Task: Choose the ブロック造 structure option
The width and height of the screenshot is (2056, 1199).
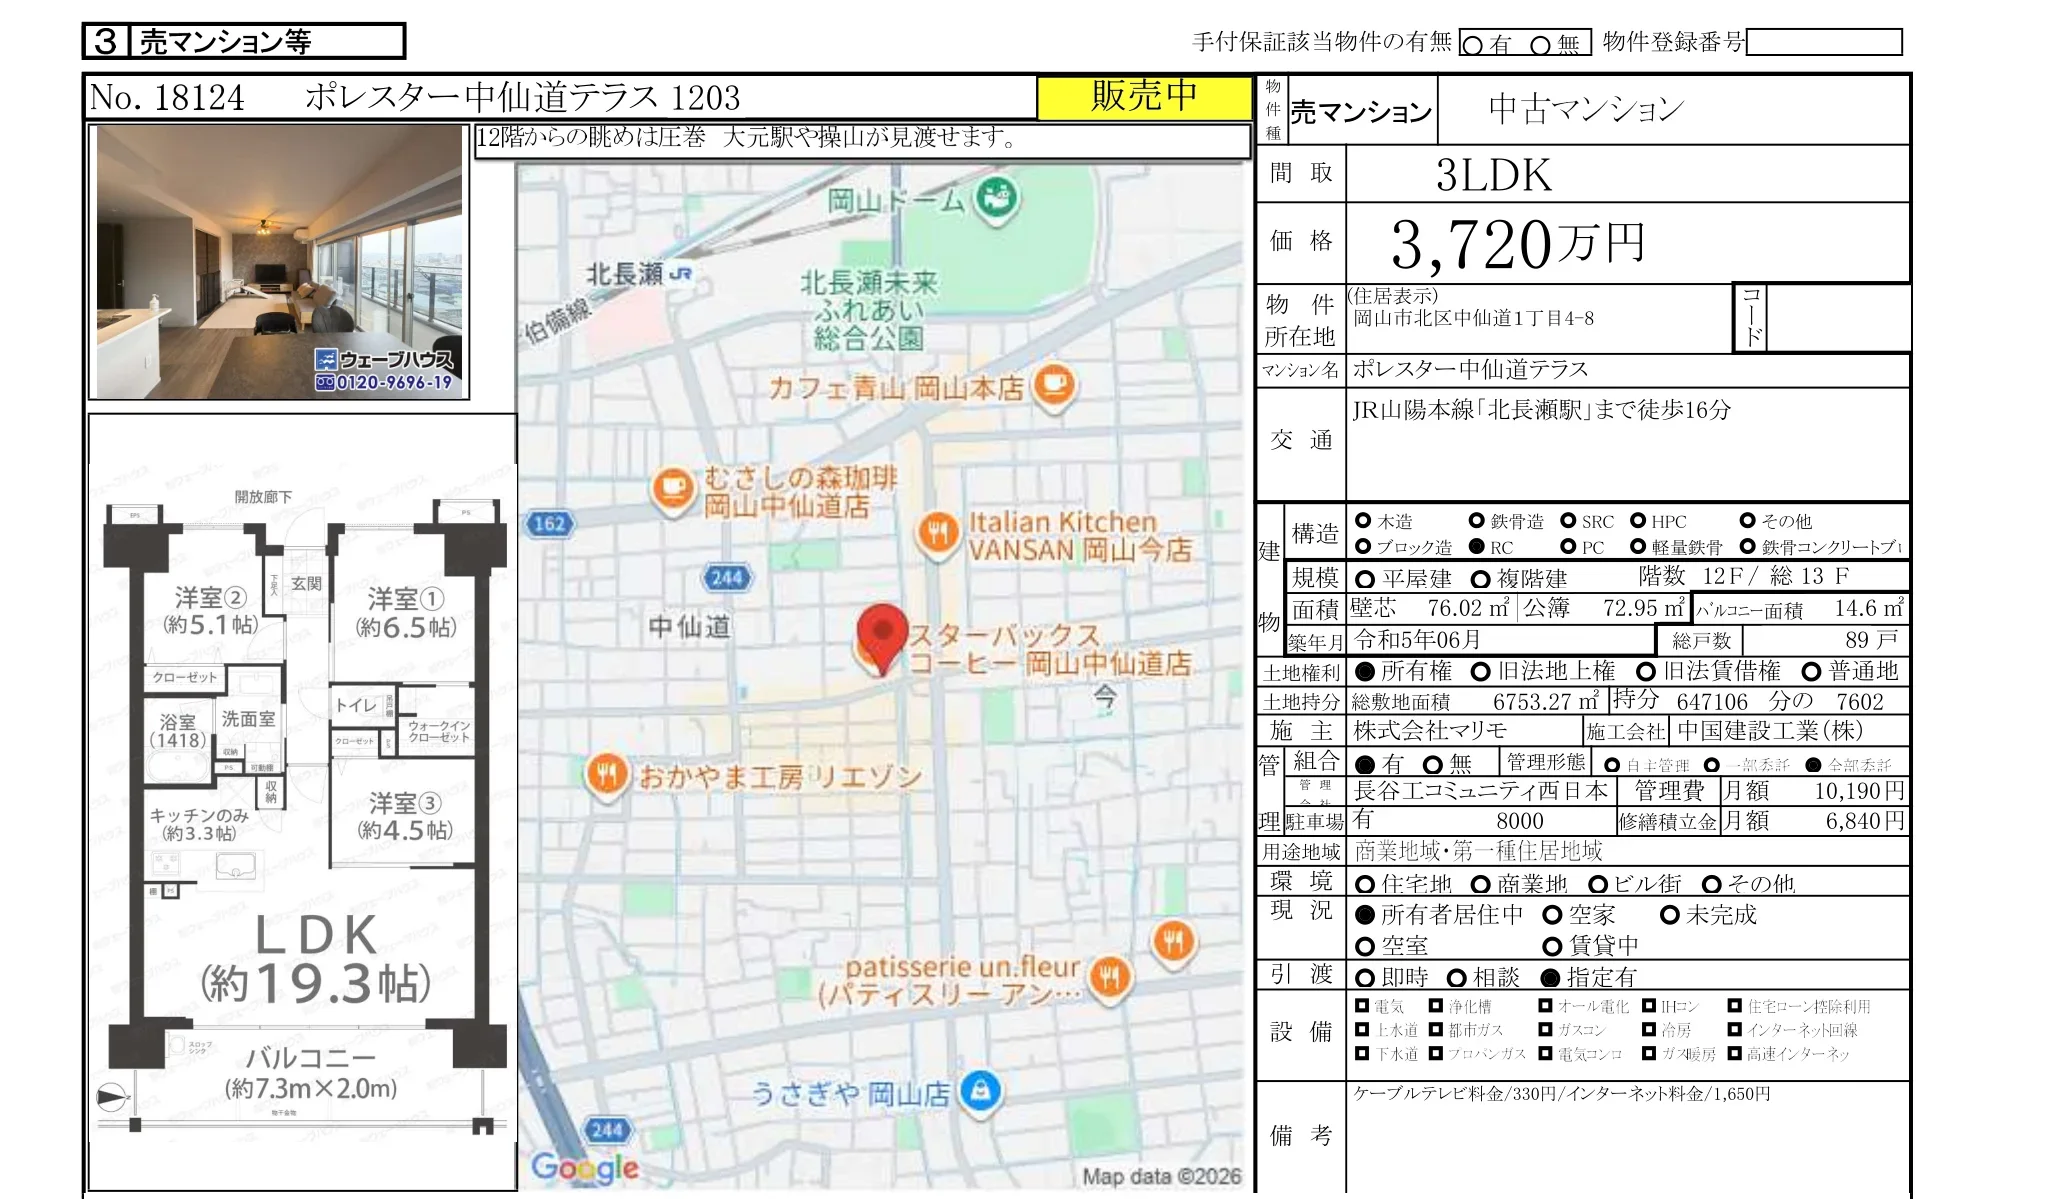Action: coord(1363,547)
